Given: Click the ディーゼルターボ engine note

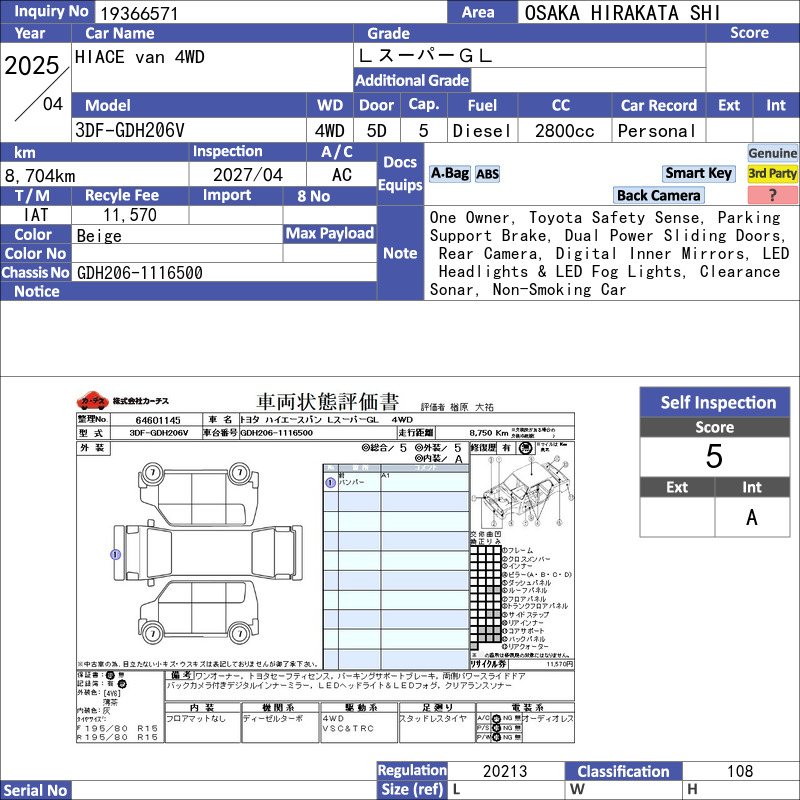Looking at the screenshot, I should (x=273, y=718).
